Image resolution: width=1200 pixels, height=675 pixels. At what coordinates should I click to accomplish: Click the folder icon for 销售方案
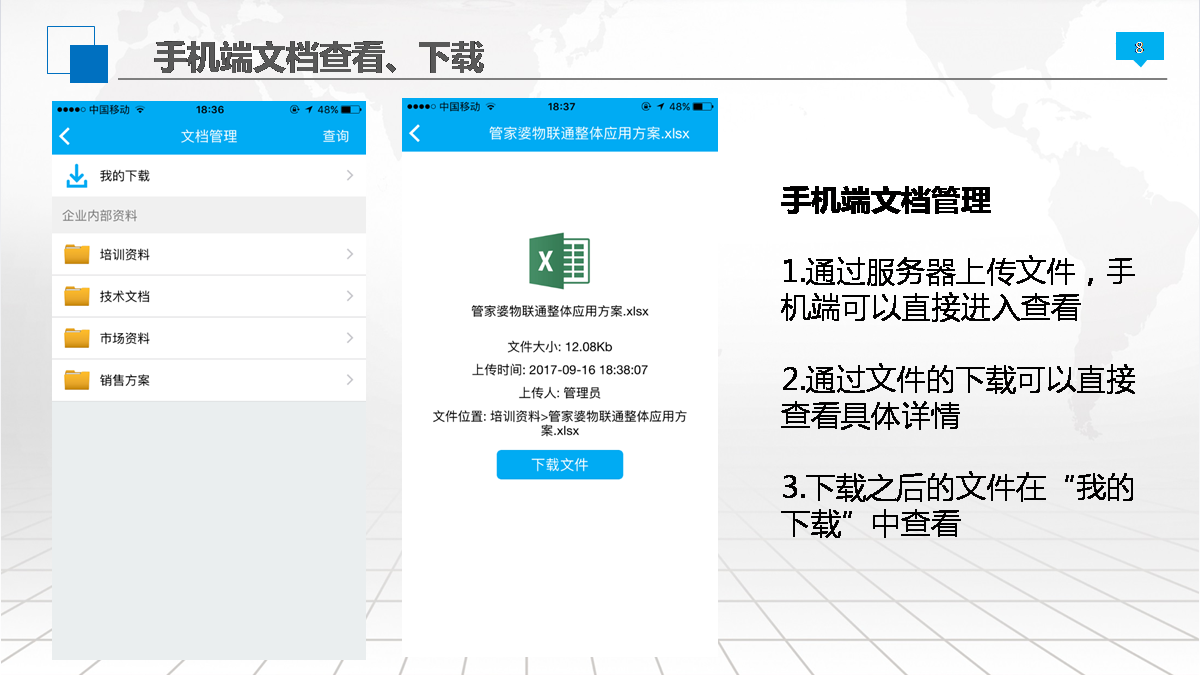[x=77, y=380]
